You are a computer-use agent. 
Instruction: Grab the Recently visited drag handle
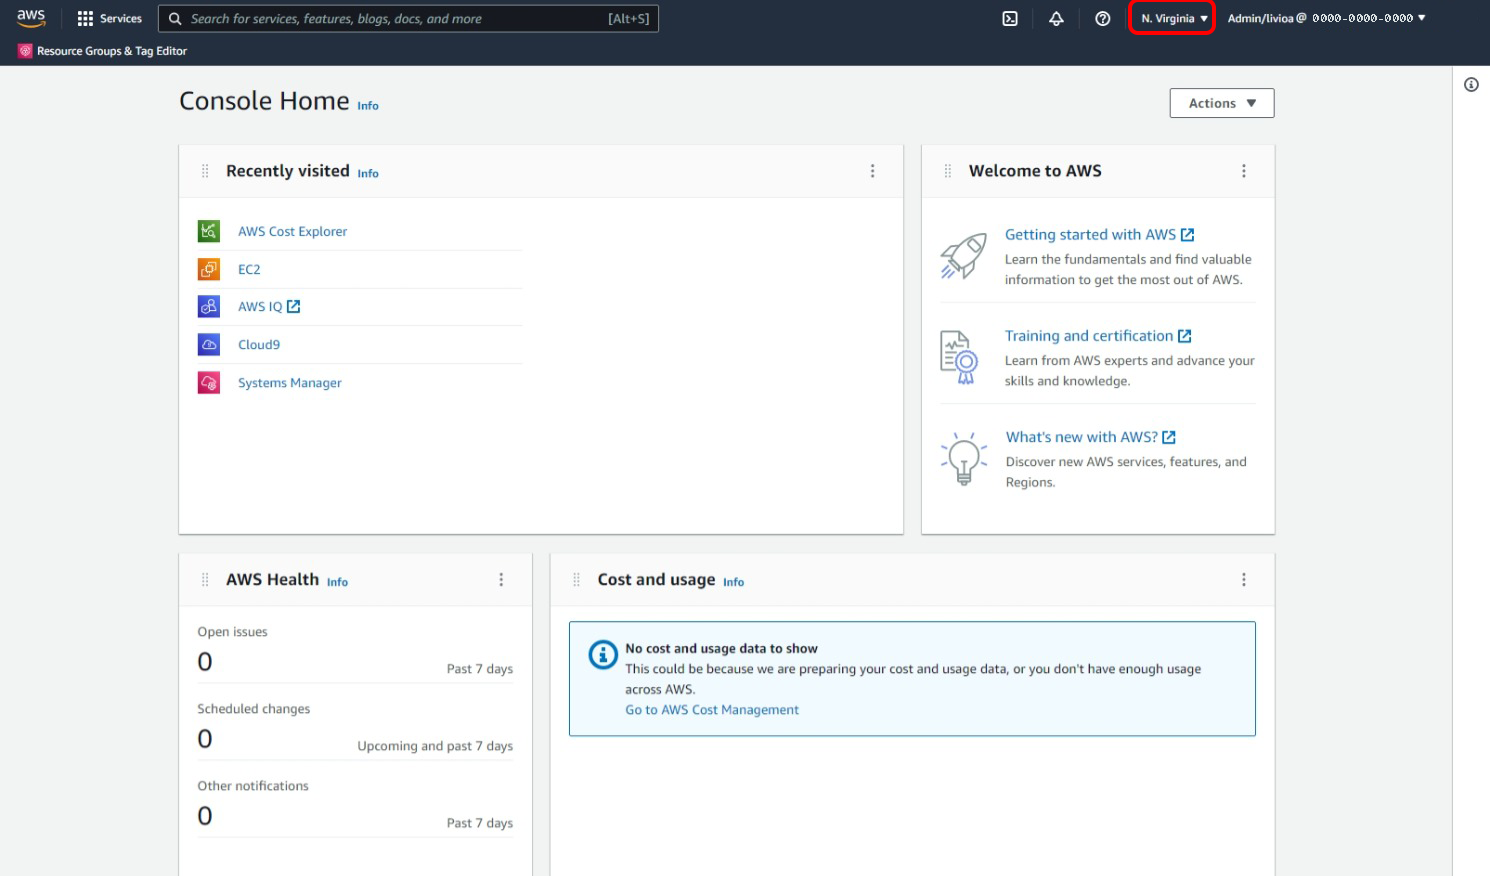[x=205, y=171]
